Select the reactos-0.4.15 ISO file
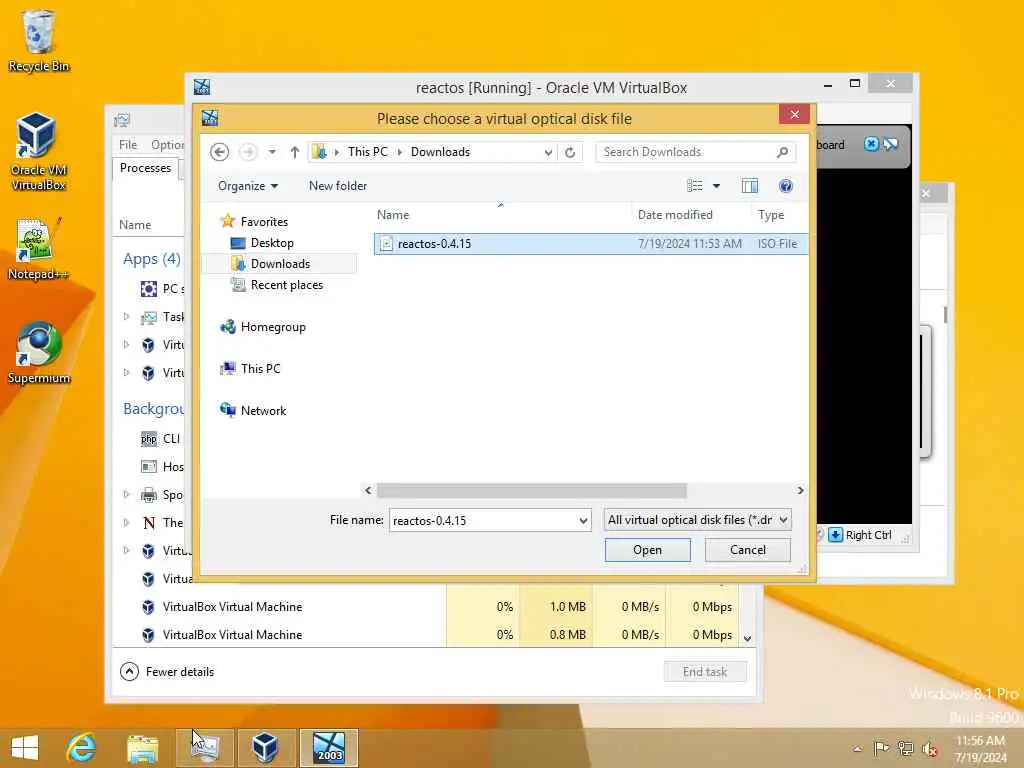 (x=590, y=244)
